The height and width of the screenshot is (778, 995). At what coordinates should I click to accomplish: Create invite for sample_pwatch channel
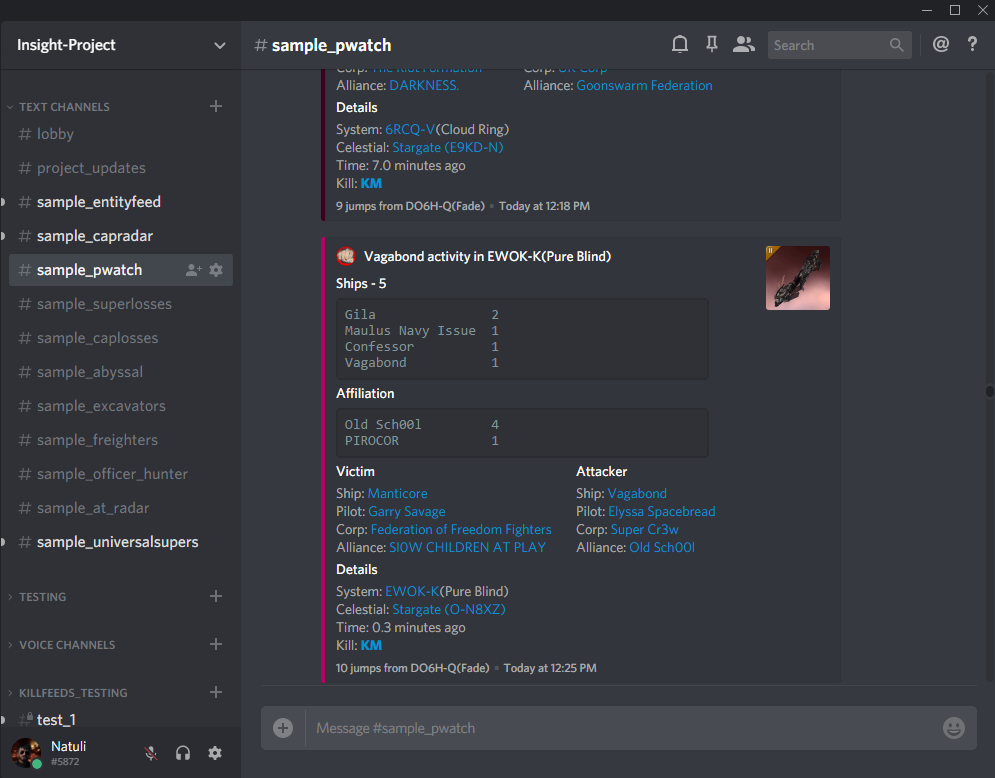pos(194,270)
